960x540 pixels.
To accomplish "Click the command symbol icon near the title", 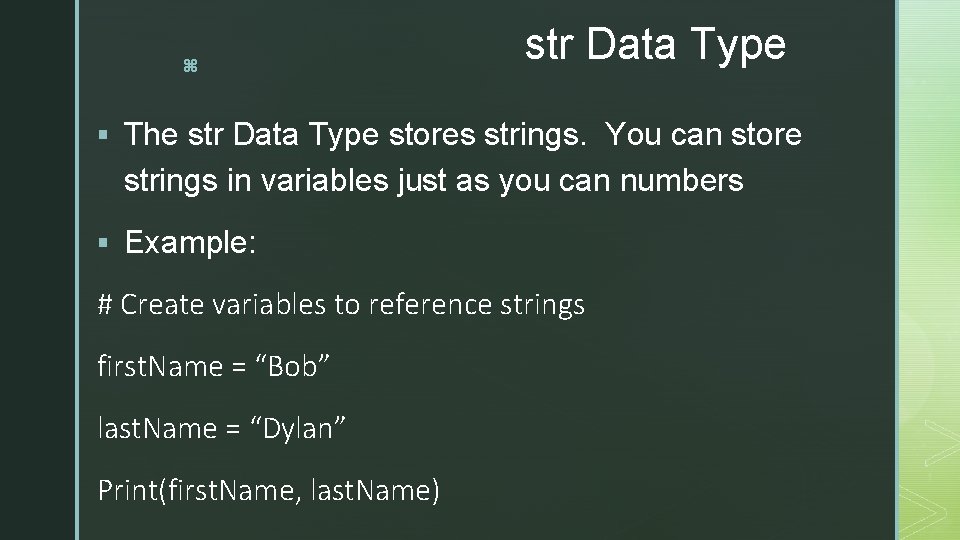I will pos(190,66).
